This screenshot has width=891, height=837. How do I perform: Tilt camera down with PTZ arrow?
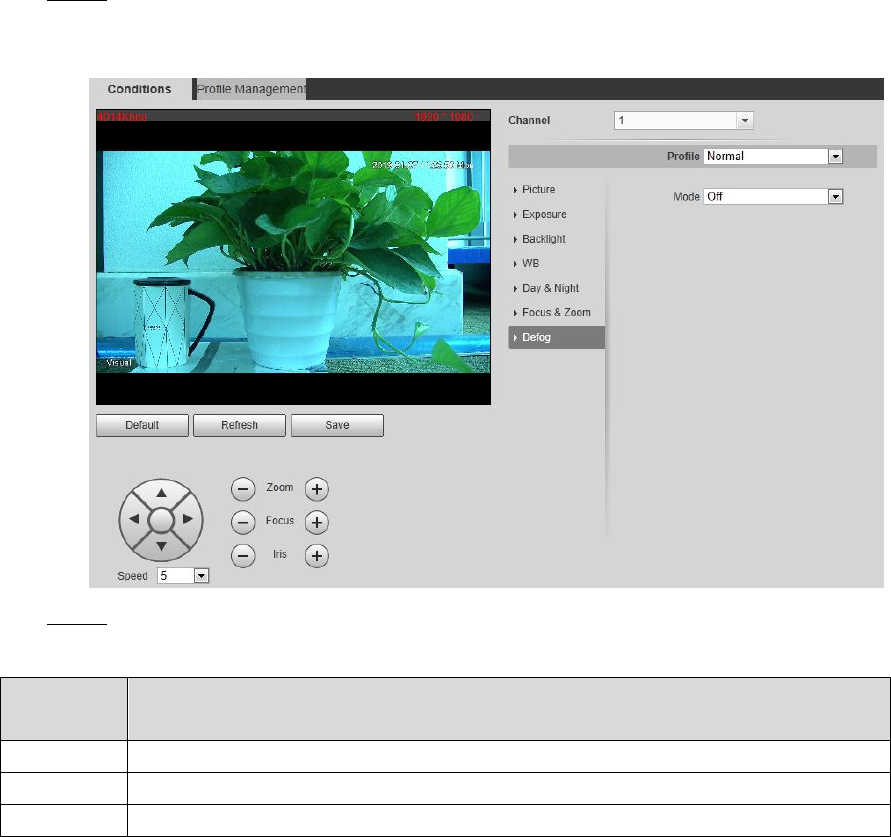pyautogui.click(x=161, y=546)
